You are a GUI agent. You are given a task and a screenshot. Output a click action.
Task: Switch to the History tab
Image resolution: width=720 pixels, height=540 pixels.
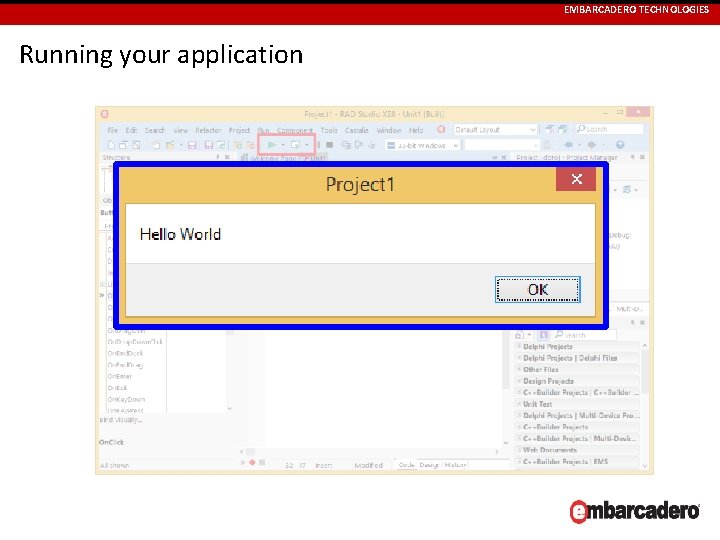455,465
